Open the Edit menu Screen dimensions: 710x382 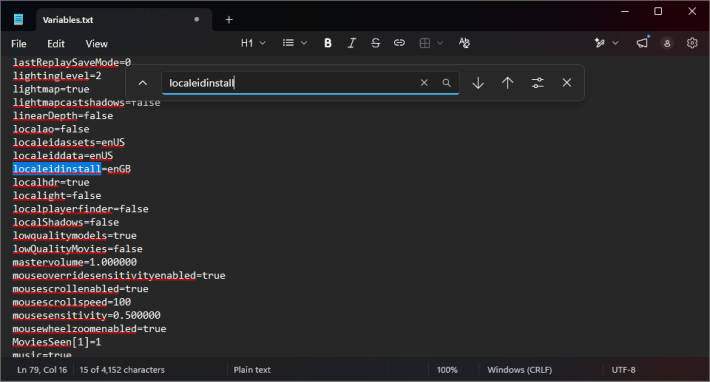point(56,44)
